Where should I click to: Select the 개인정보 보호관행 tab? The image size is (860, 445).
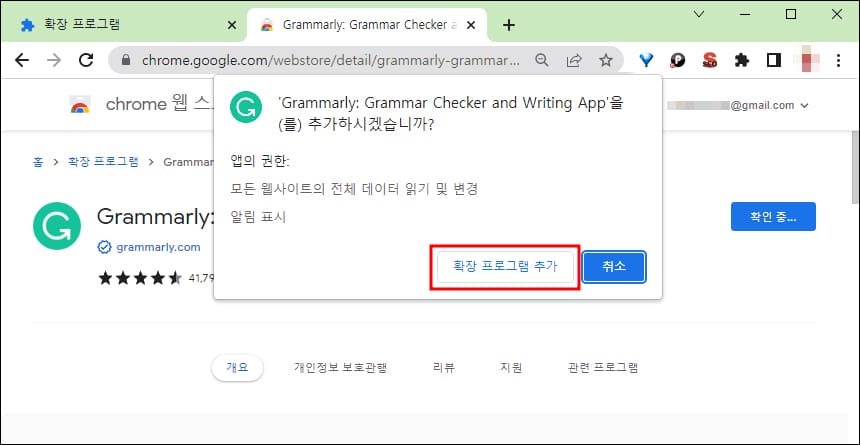pos(341,368)
